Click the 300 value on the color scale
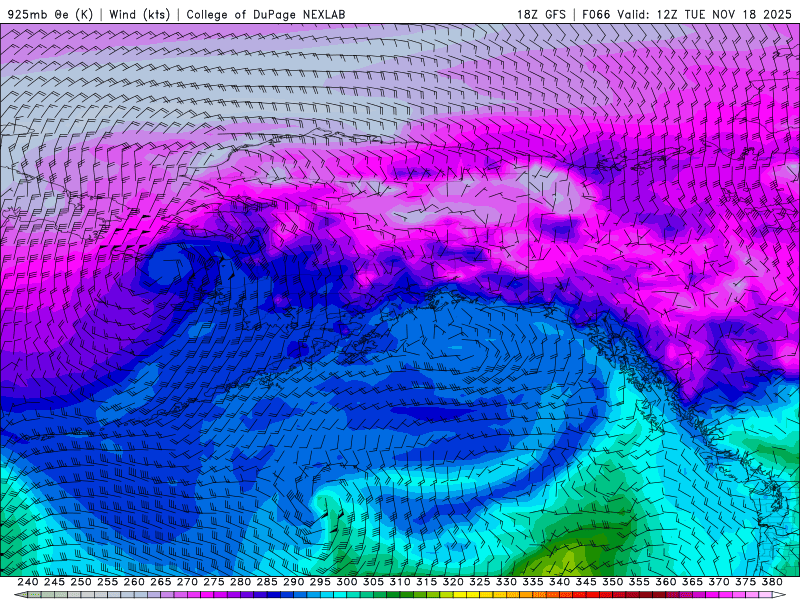 (346, 582)
